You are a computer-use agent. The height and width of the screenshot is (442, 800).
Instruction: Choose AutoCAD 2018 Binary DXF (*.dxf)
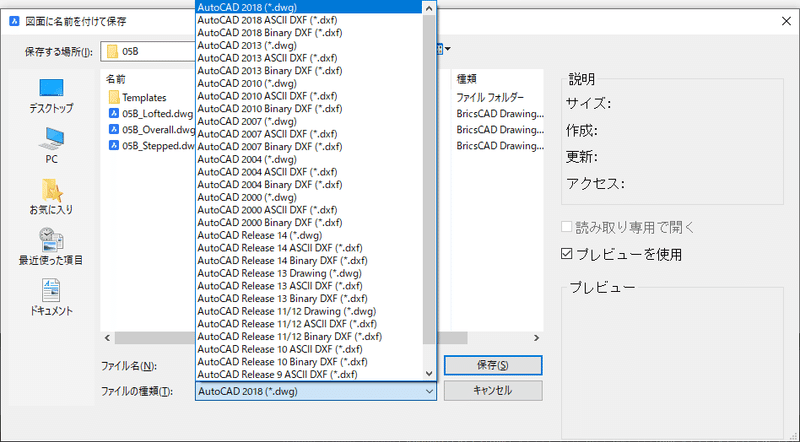(309, 33)
